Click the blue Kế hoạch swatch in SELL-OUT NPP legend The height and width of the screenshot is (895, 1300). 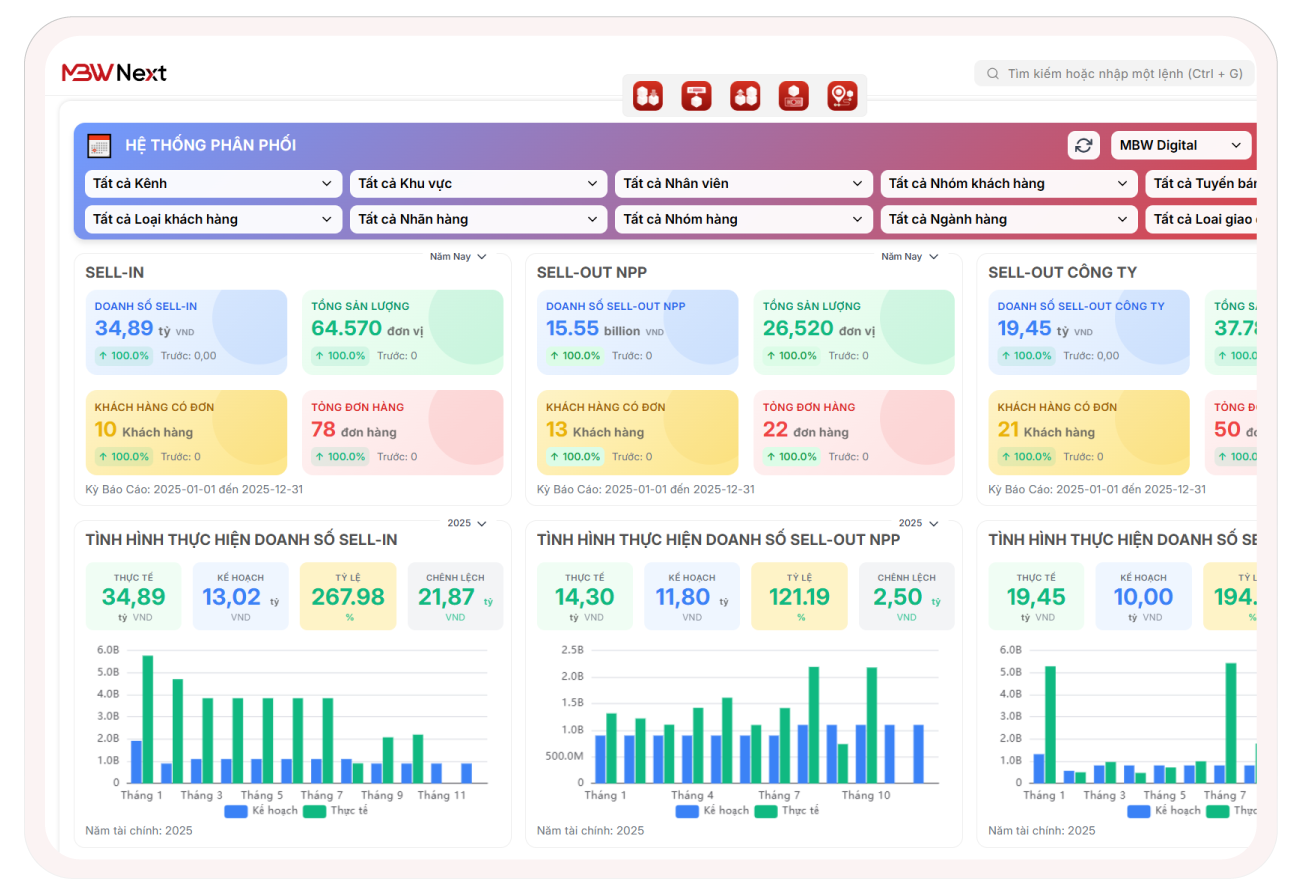point(687,811)
